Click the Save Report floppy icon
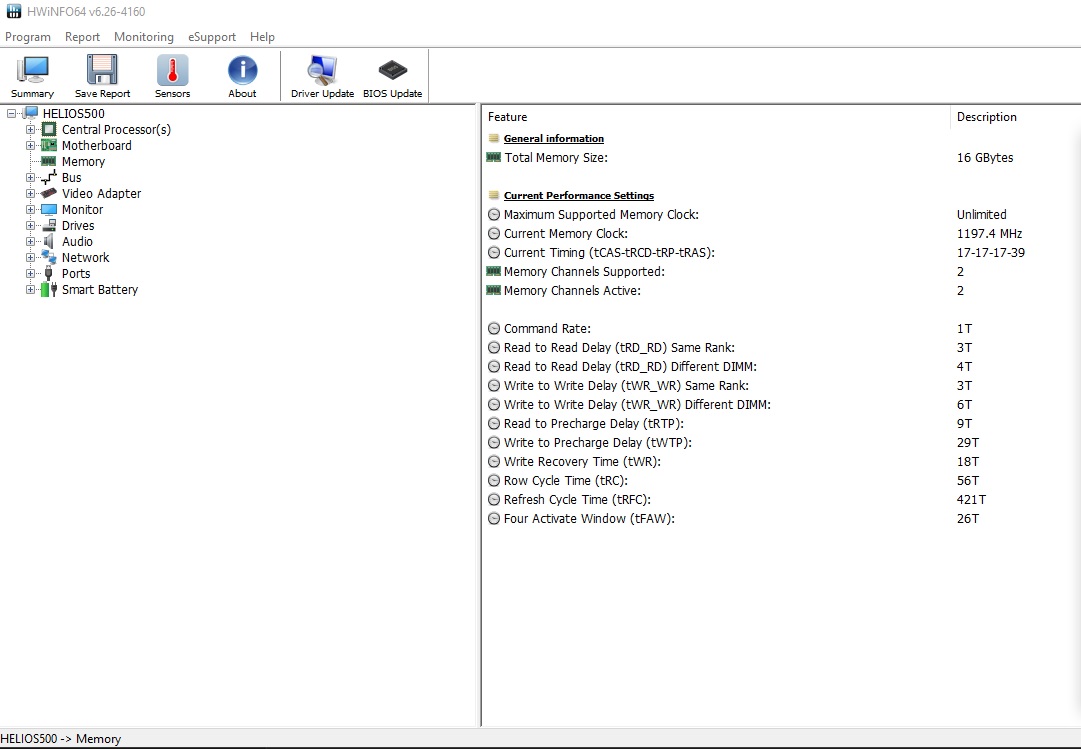 [x=102, y=70]
